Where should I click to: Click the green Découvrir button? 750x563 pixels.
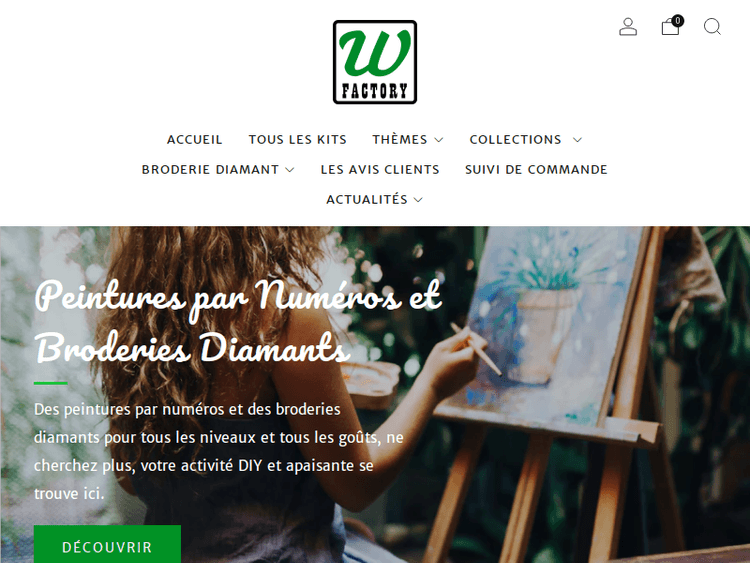coord(107,544)
